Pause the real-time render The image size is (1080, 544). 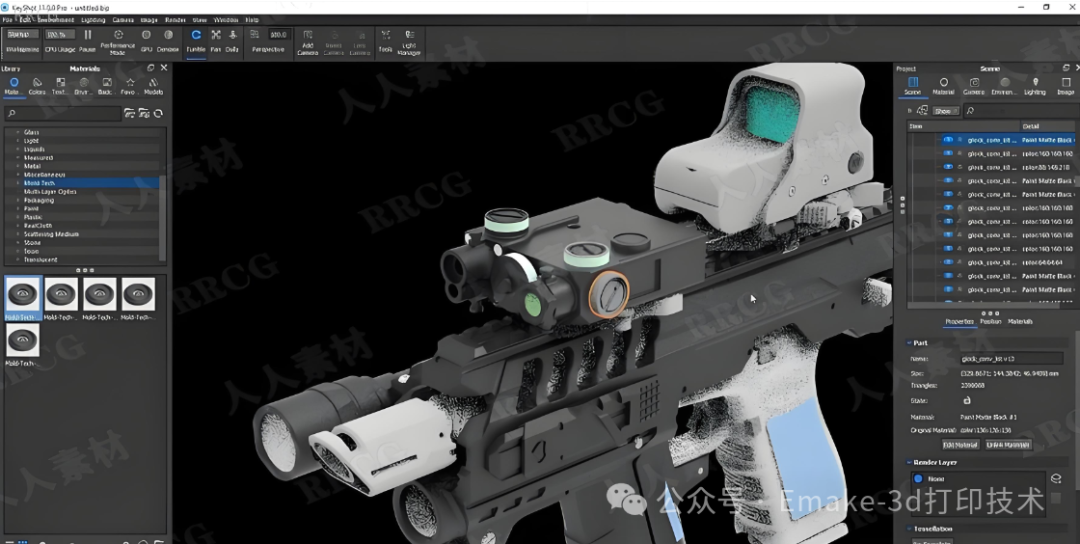pyautogui.click(x=87, y=41)
